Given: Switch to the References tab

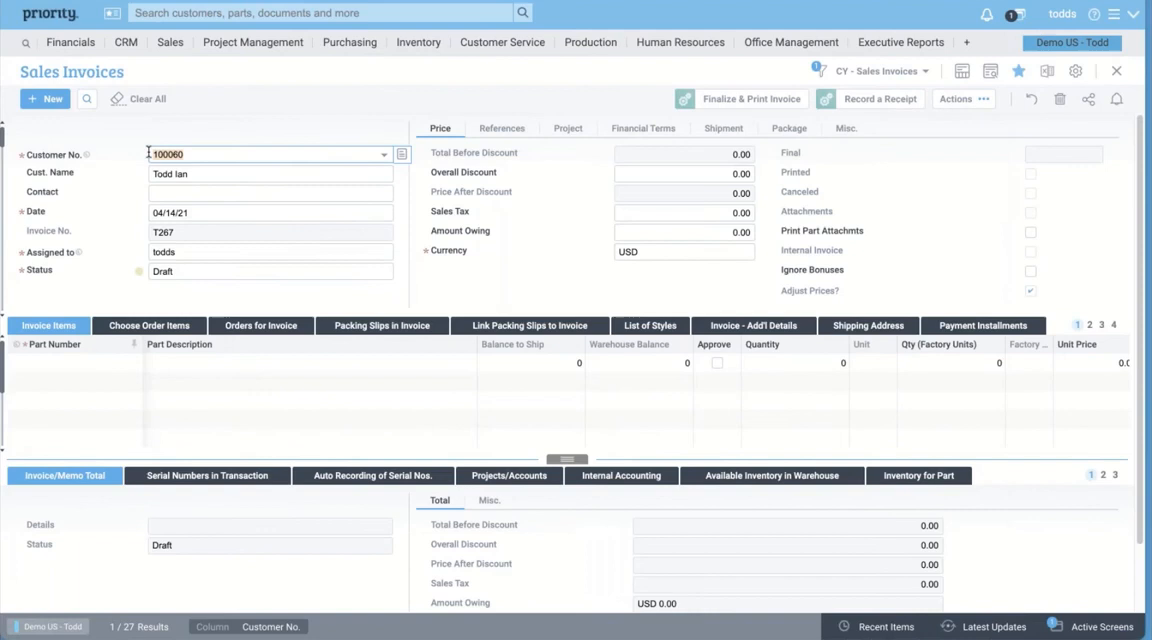Looking at the screenshot, I should tap(502, 129).
